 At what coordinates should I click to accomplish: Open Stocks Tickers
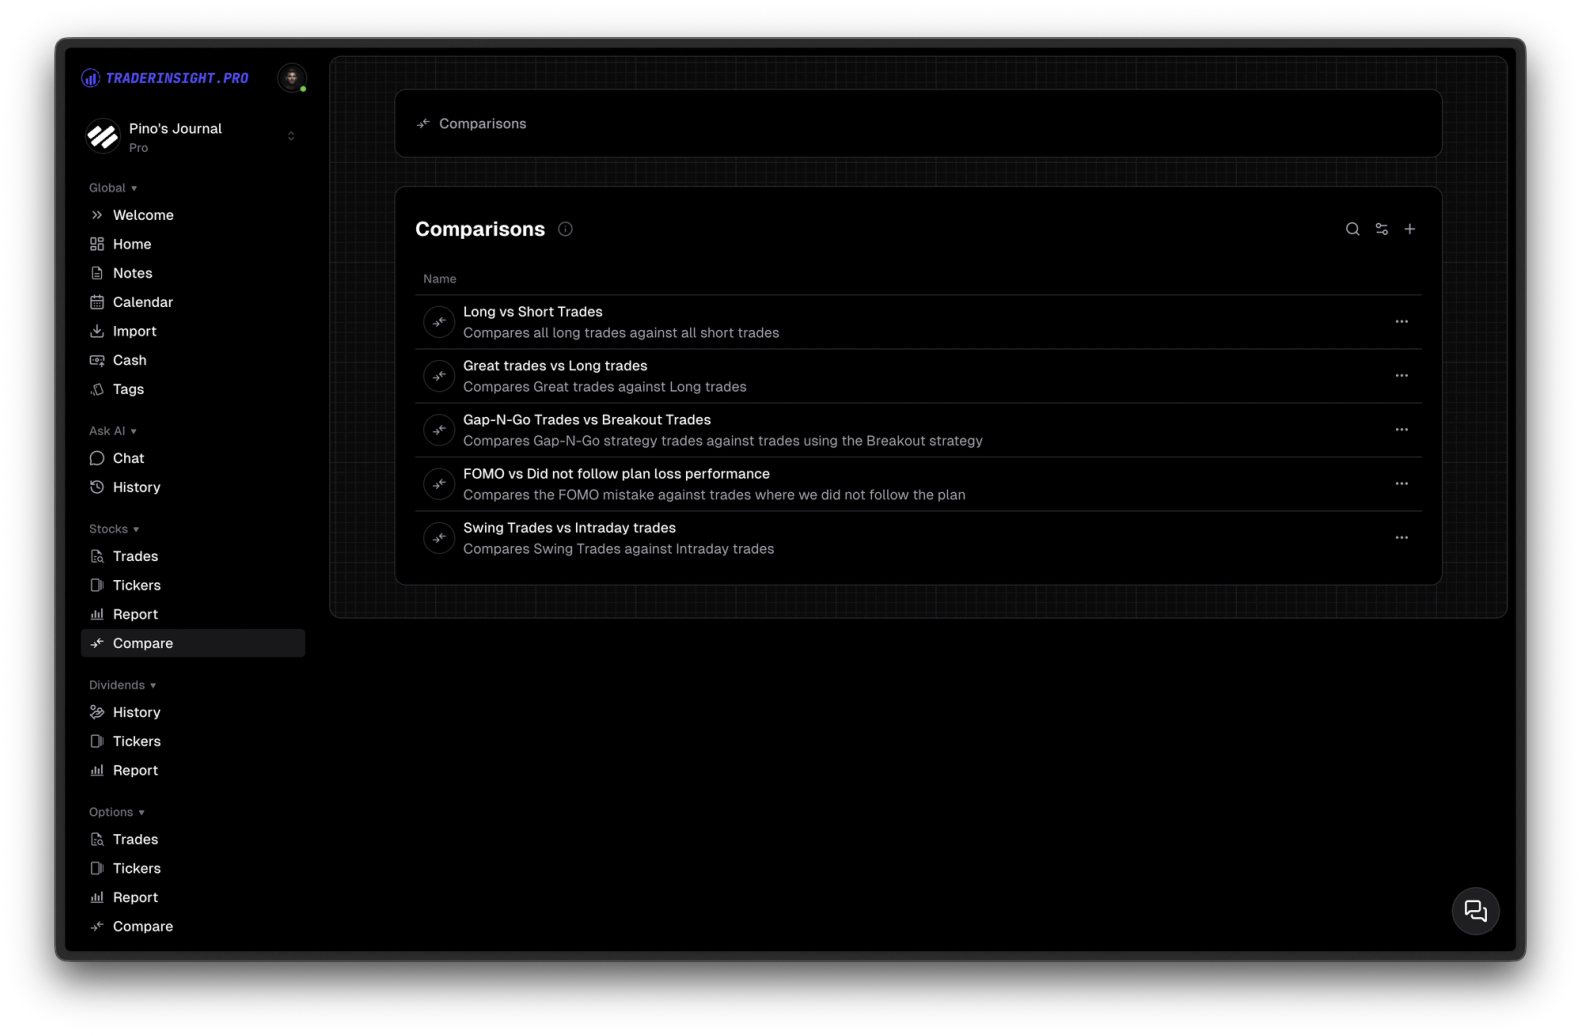[193, 585]
